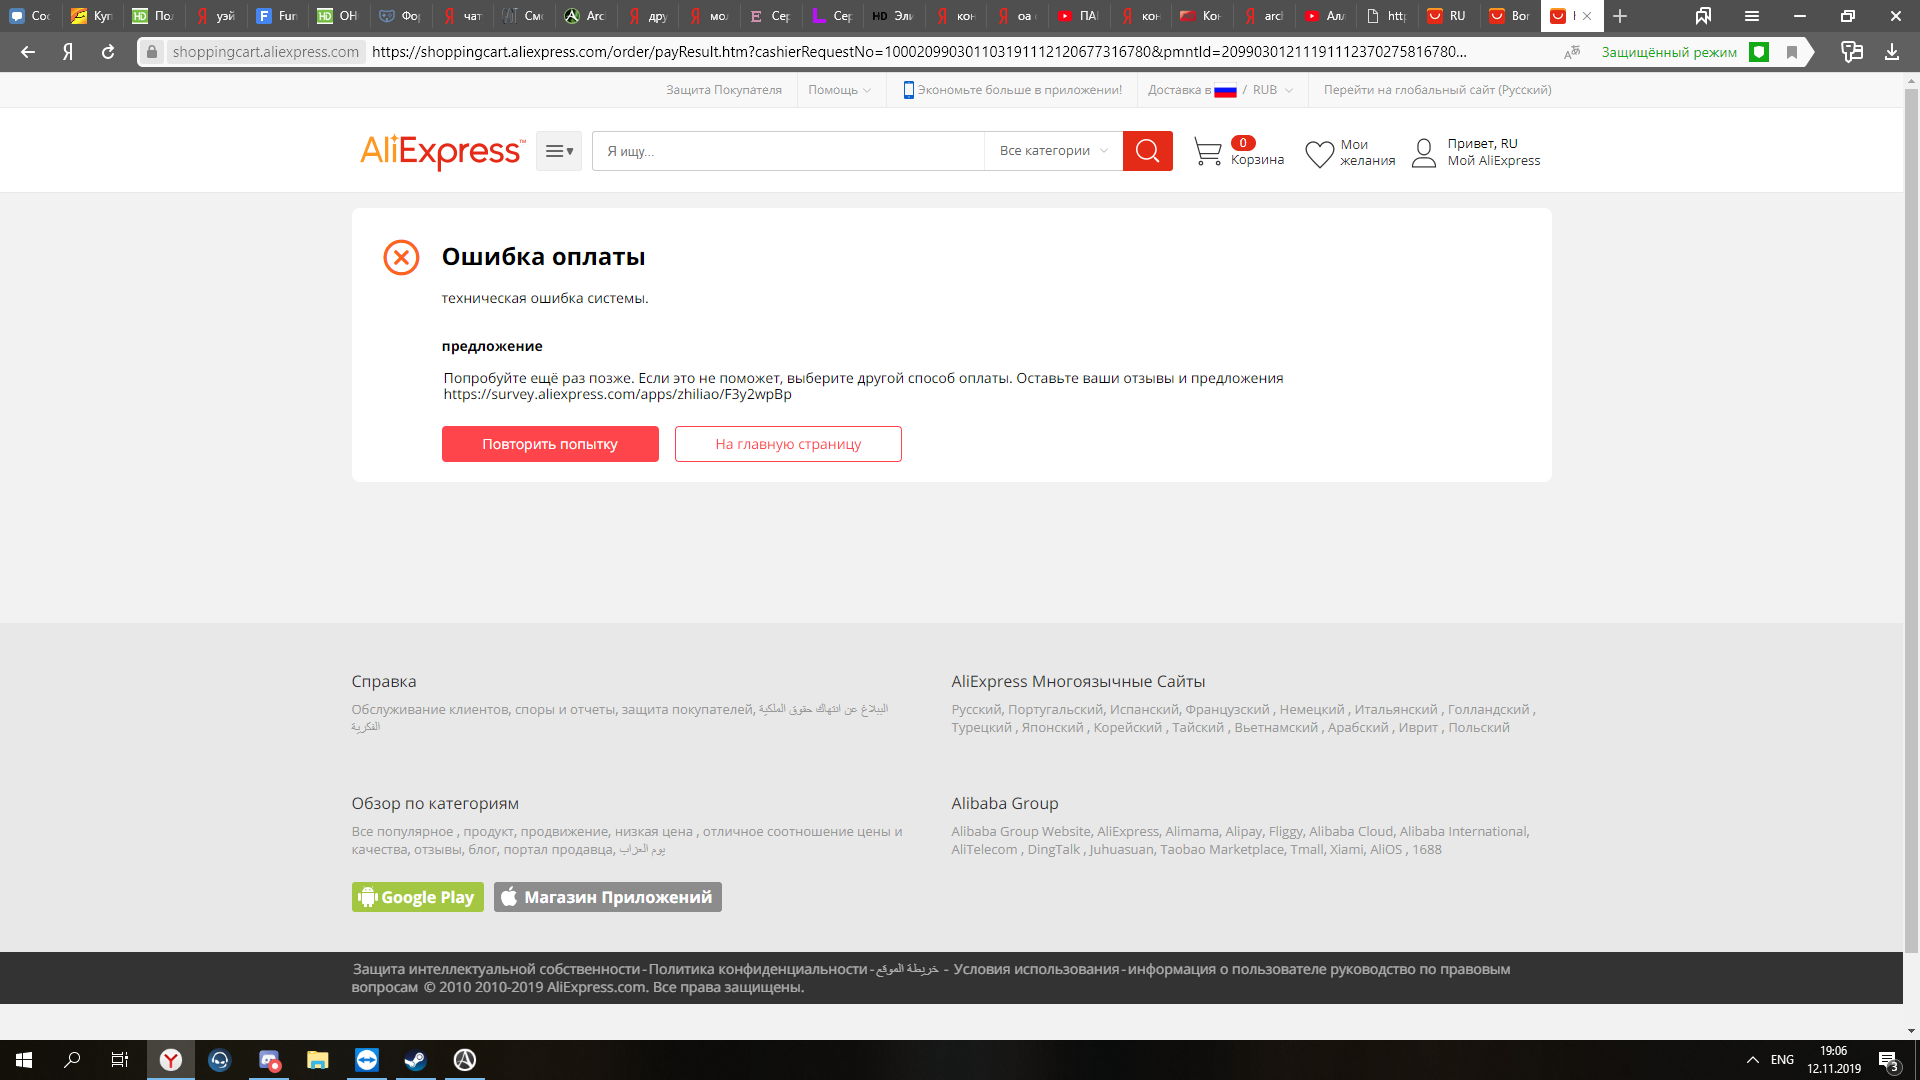This screenshot has height=1080, width=1920.
Task: Click the address bar lock icon
Action: 152,52
